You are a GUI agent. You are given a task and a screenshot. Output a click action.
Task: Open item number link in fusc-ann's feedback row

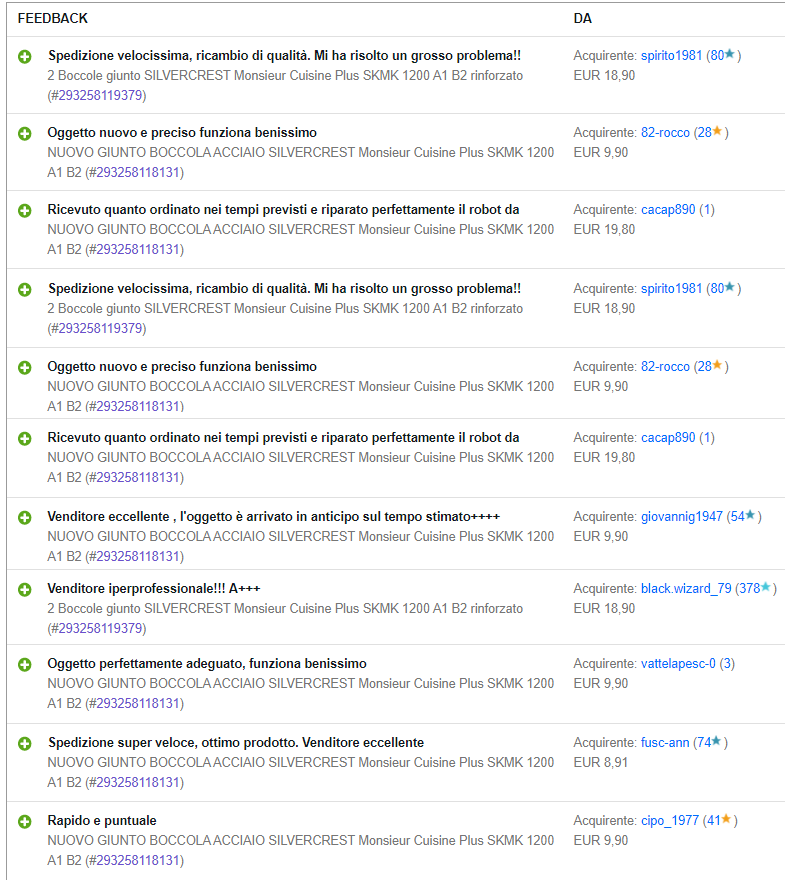point(138,782)
